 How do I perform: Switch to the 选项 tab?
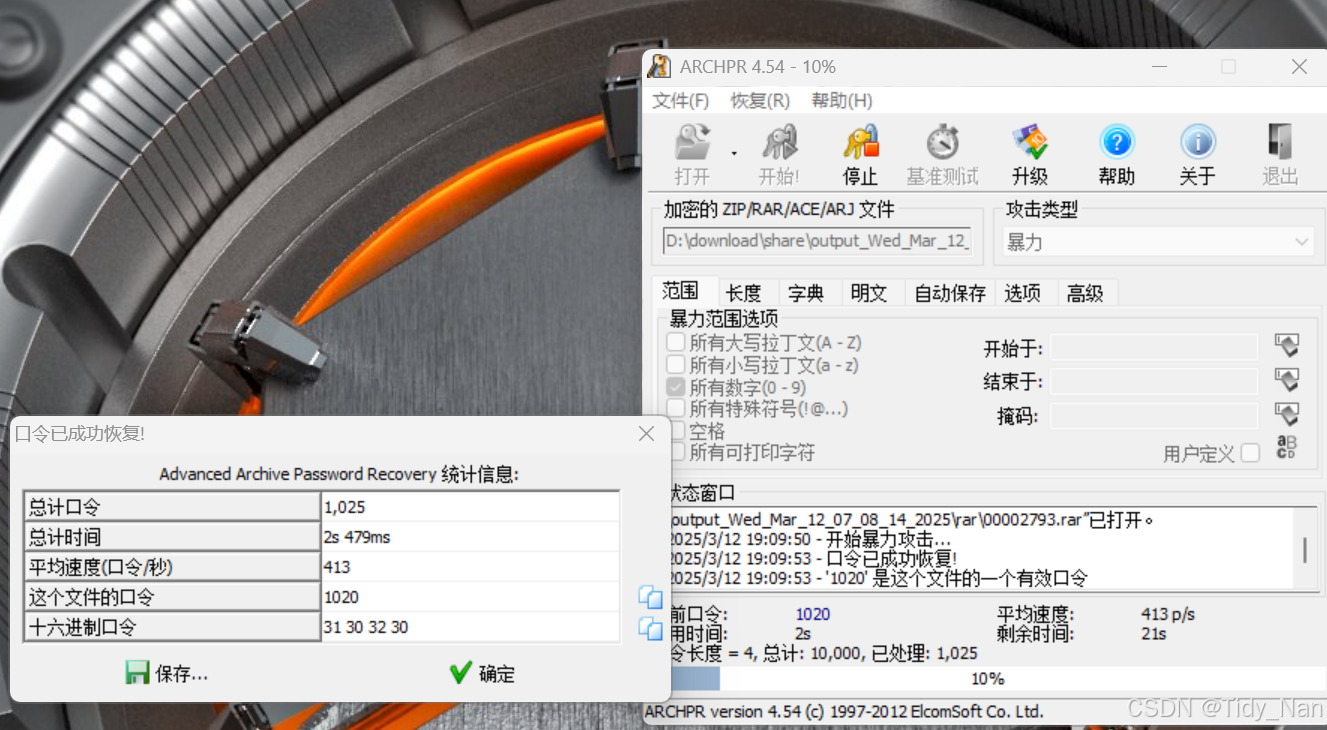(x=1022, y=293)
